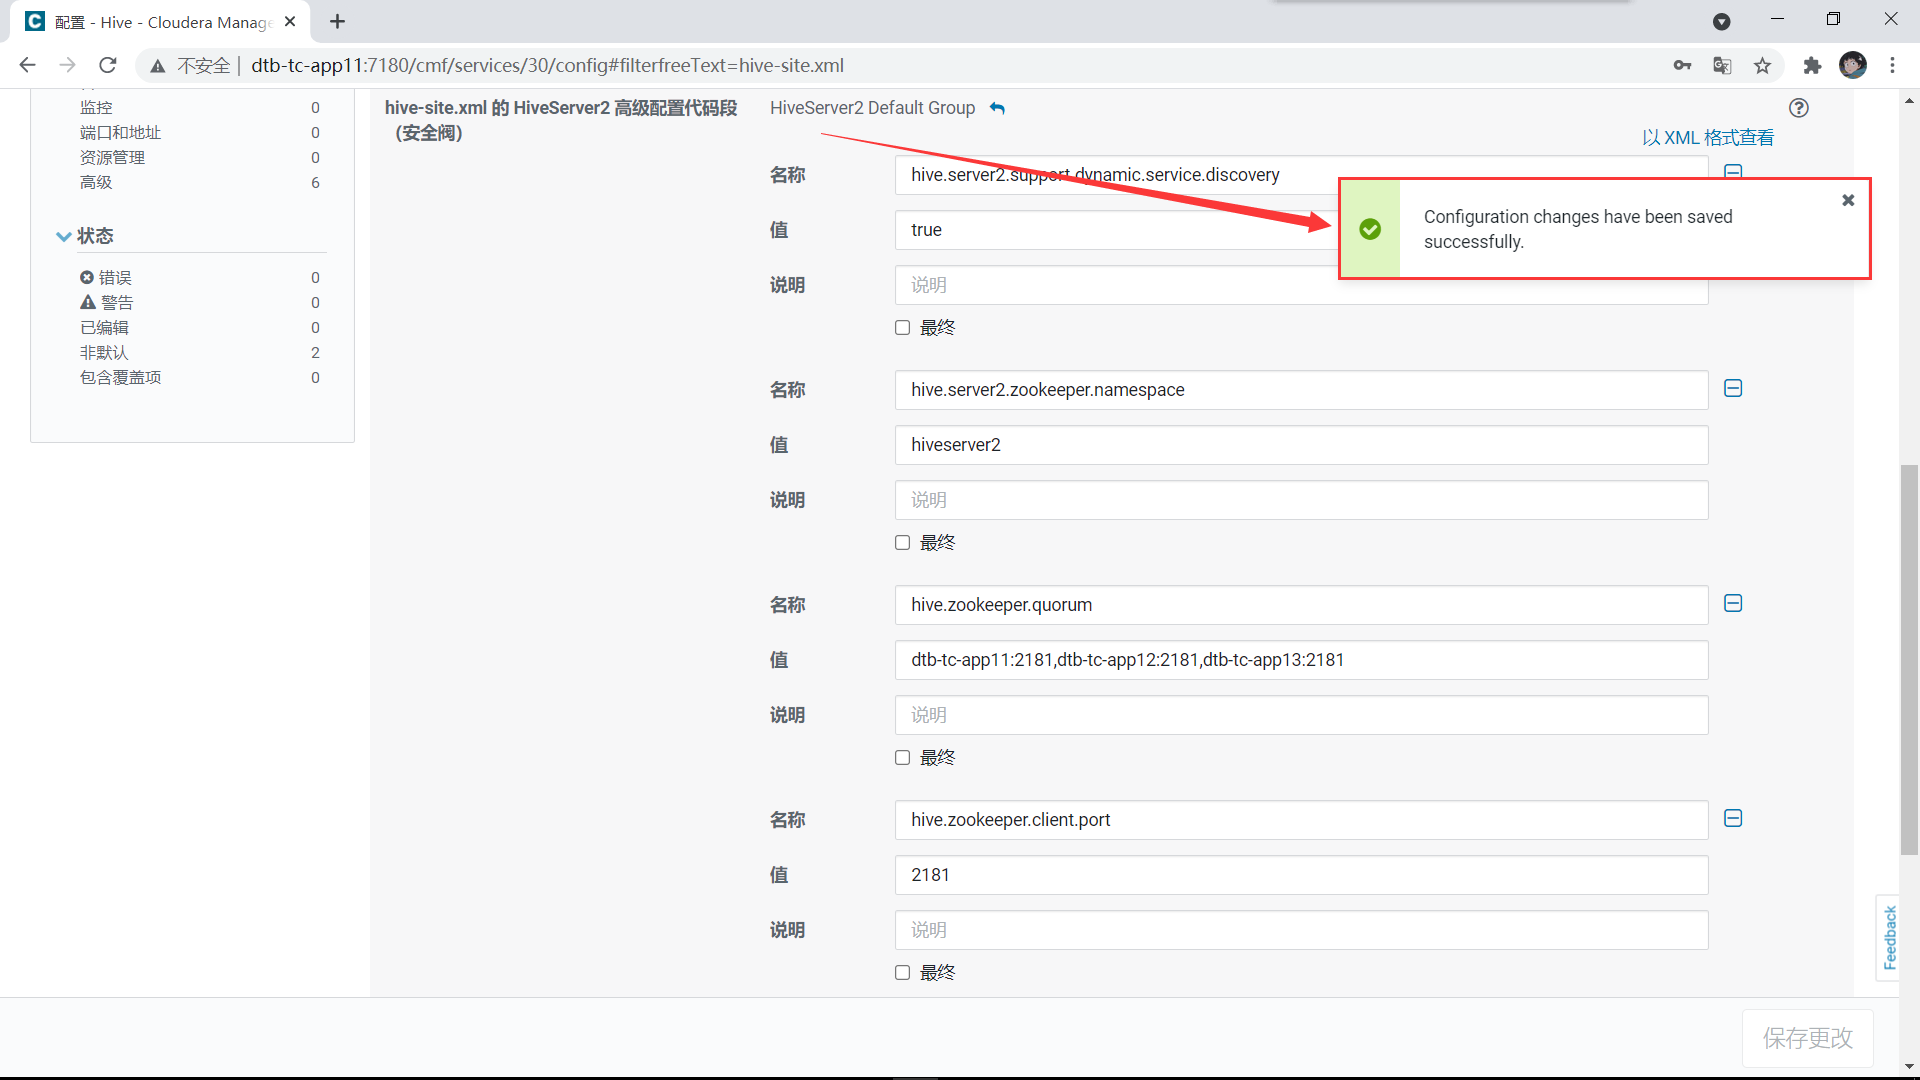This screenshot has height=1080, width=1920.
Task: Edit the quorum hosts value field
Action: click(1301, 660)
